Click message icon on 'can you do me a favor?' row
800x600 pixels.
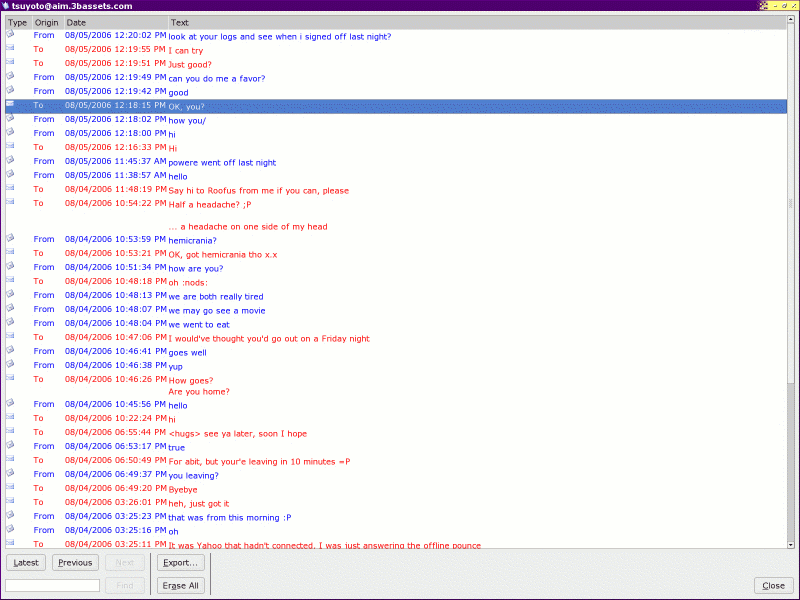pyautogui.click(x=11, y=77)
